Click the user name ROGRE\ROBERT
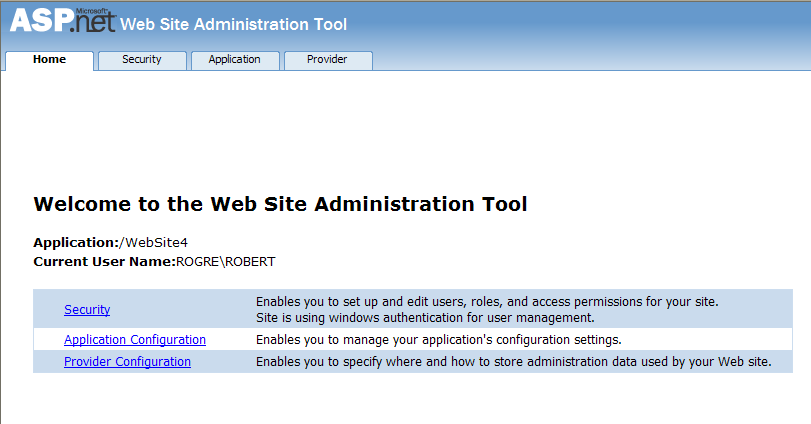The width and height of the screenshot is (811, 424). click(226, 262)
